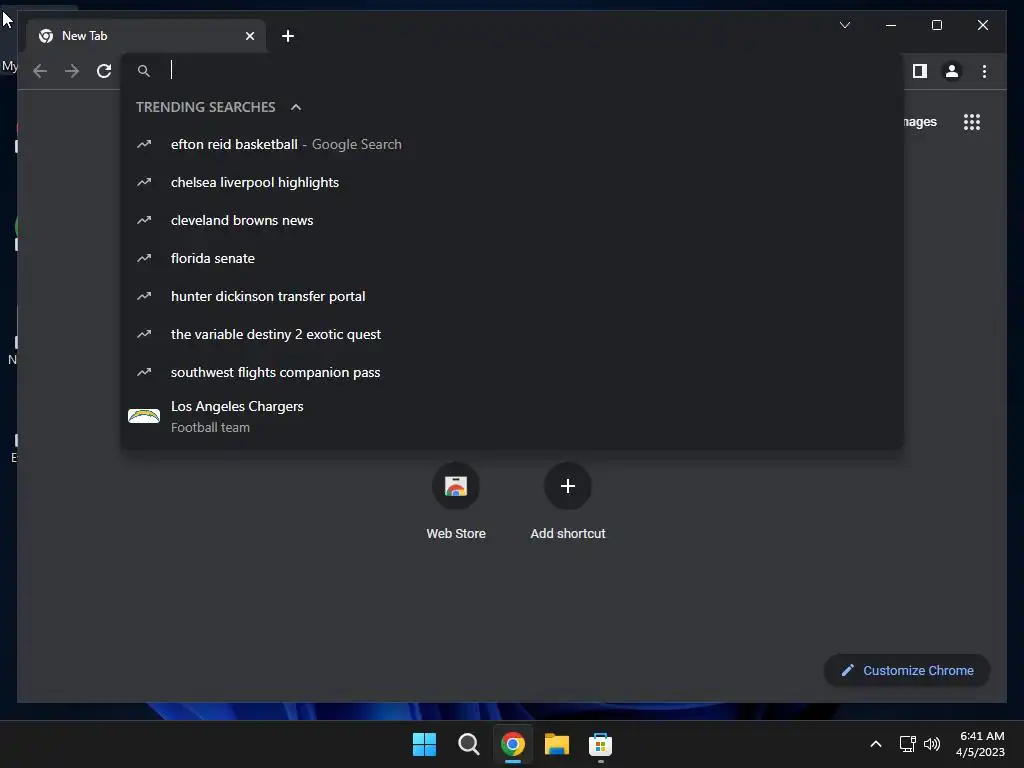Go back using the back arrow
Viewport: 1024px width, 768px height.
(x=40, y=71)
